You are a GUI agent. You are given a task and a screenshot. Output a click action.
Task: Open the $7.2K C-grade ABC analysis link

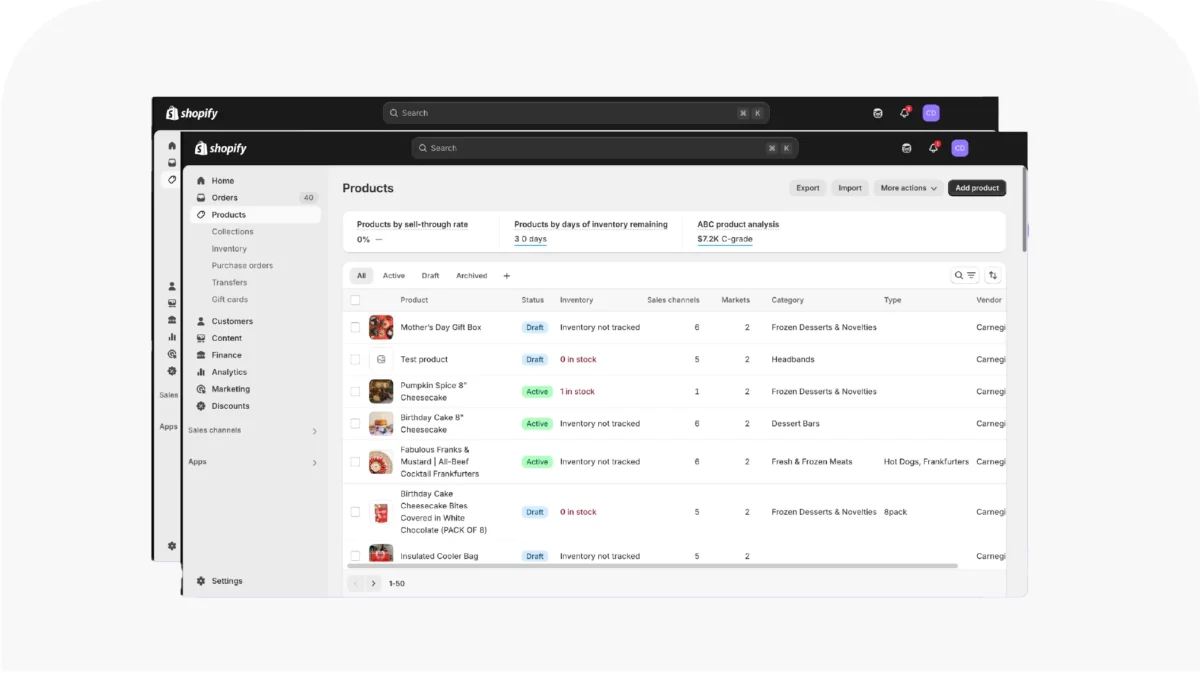point(725,239)
